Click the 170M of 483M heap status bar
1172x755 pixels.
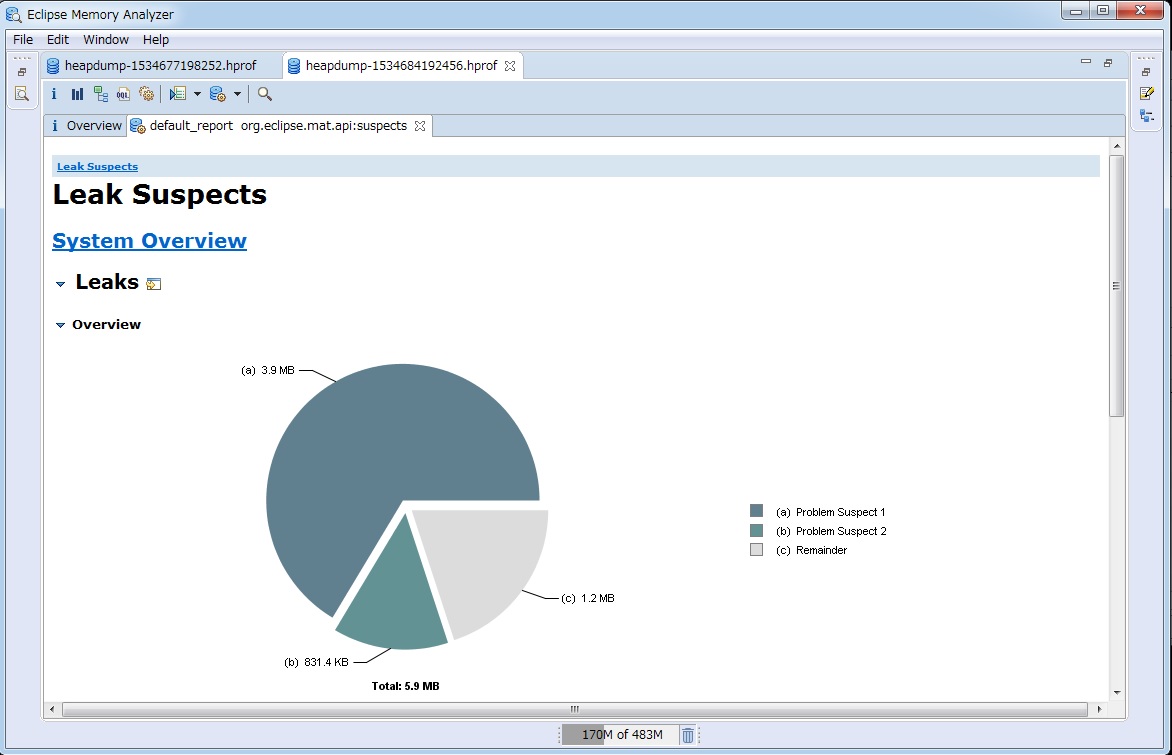pos(621,735)
